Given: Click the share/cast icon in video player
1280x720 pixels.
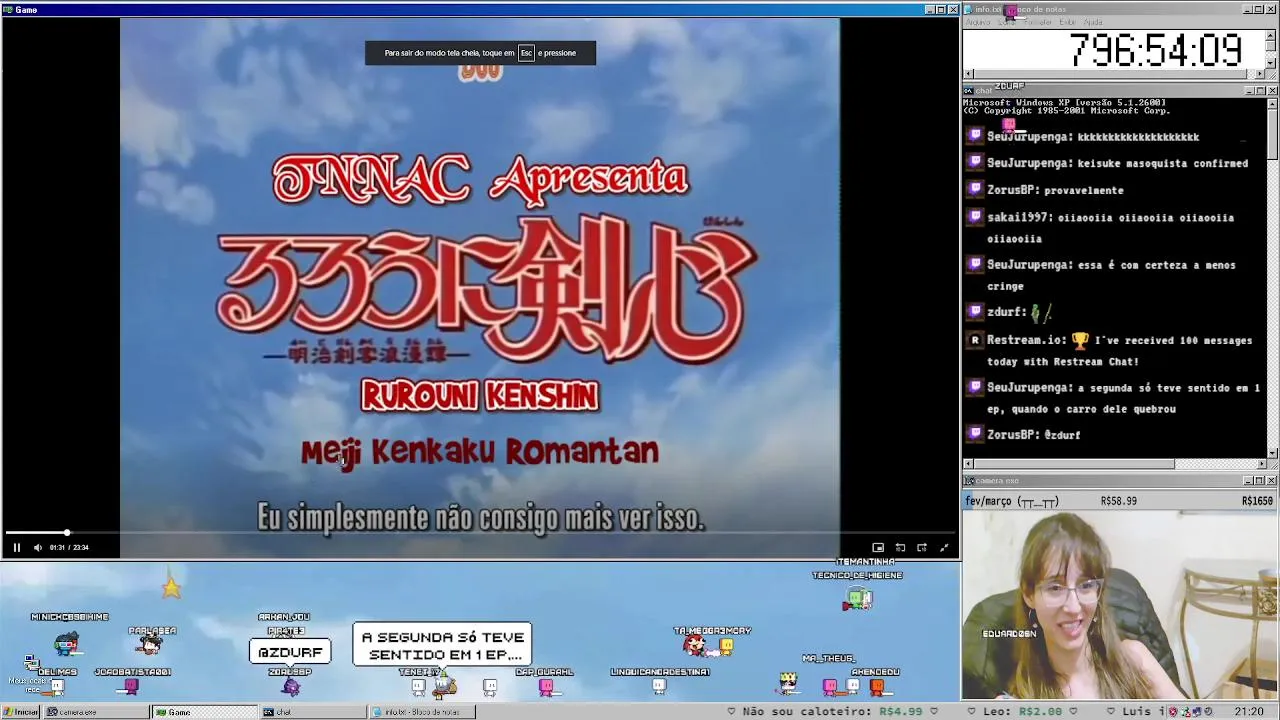Looking at the screenshot, I should coord(922,547).
